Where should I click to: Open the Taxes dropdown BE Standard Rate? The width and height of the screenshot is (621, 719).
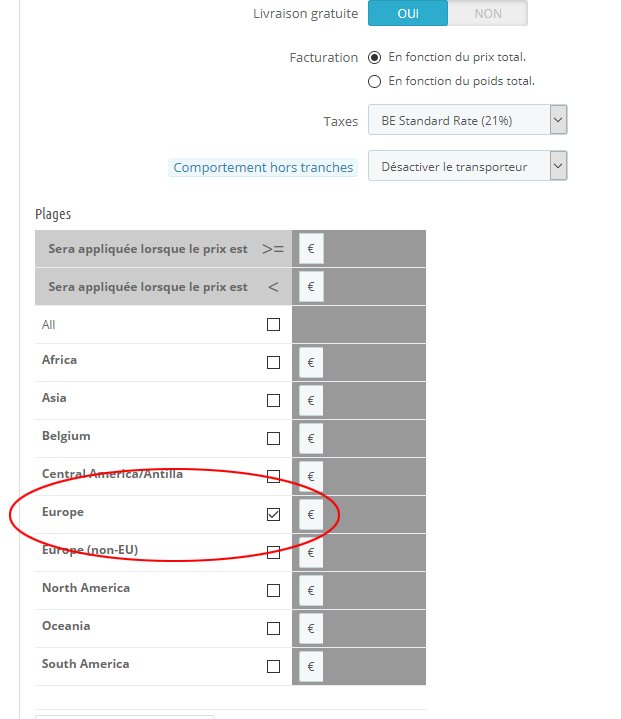(x=467, y=120)
